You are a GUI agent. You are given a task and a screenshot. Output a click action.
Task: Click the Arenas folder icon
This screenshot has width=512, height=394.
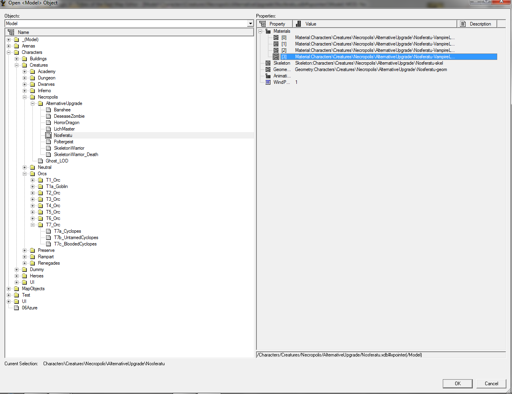[16, 46]
